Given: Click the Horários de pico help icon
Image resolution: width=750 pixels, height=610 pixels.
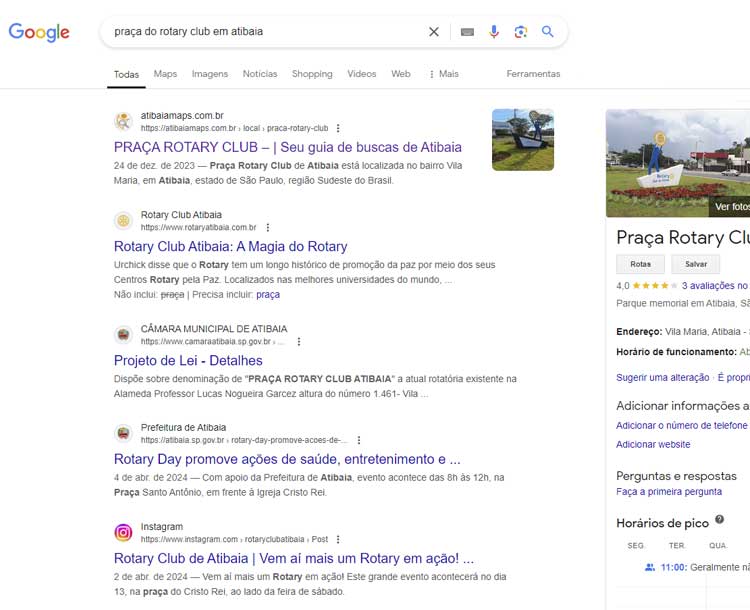Looking at the screenshot, I should click(x=719, y=520).
